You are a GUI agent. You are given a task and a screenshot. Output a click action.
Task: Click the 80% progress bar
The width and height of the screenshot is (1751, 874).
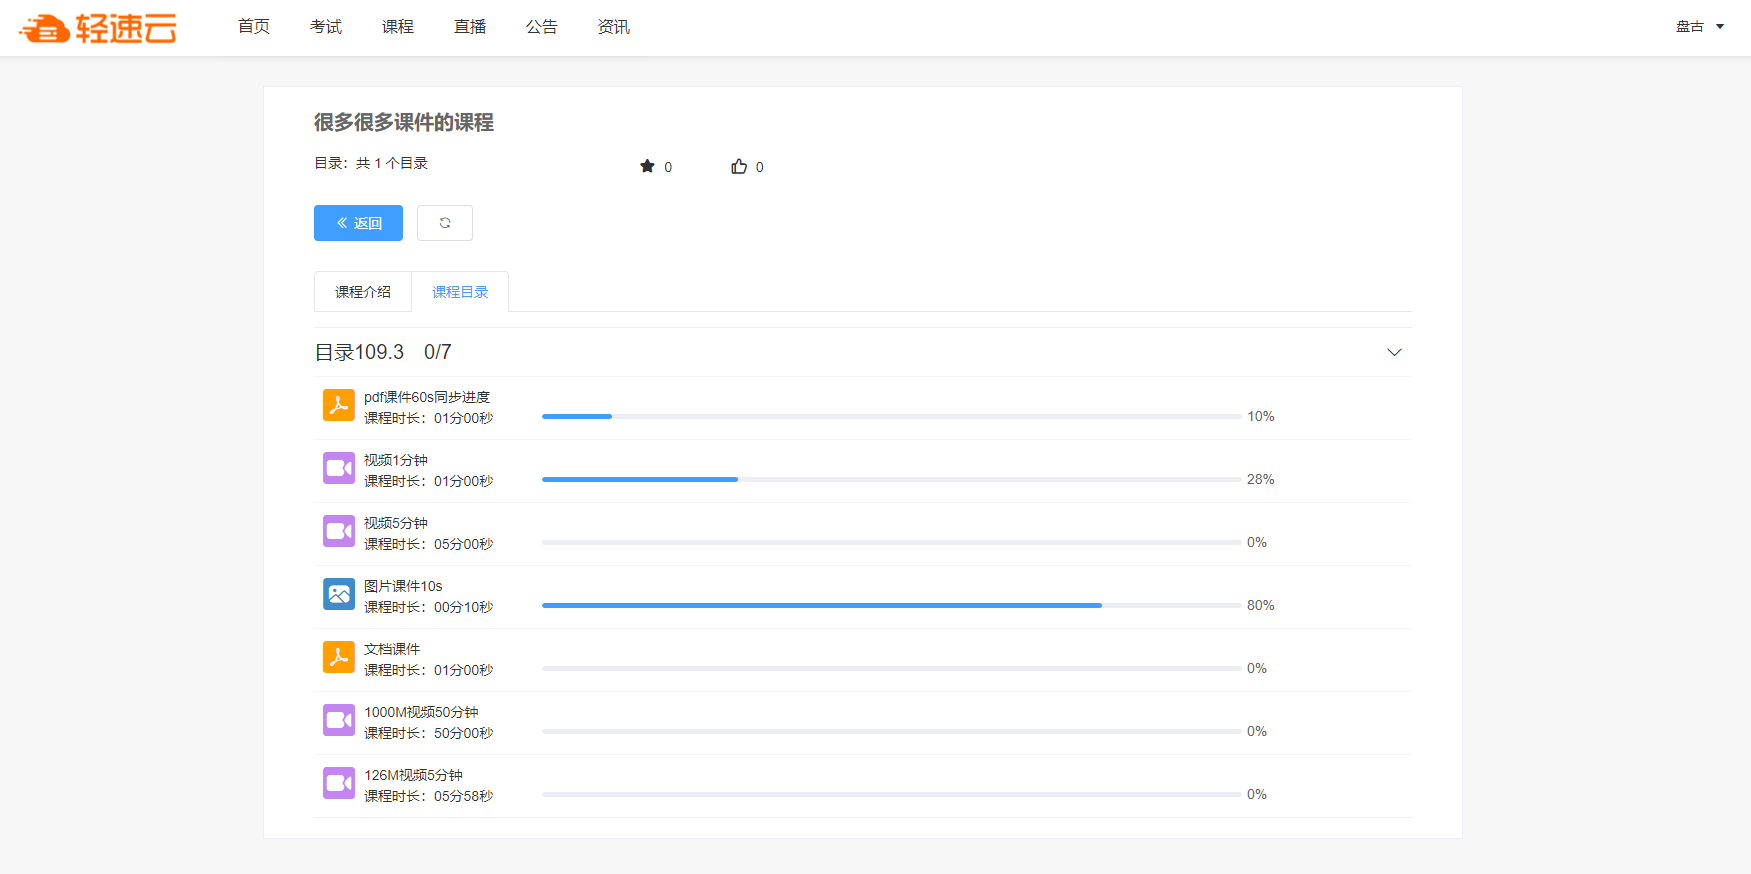click(891, 605)
